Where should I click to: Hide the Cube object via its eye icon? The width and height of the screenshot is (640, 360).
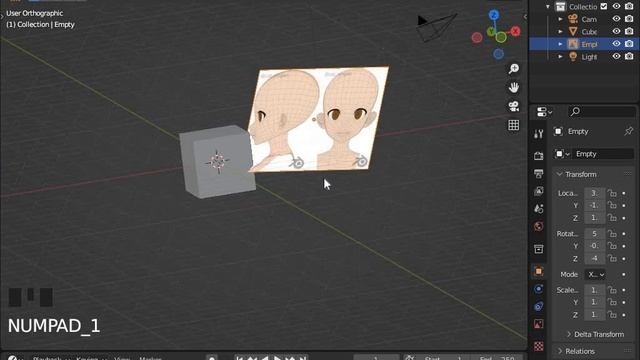tap(616, 31)
